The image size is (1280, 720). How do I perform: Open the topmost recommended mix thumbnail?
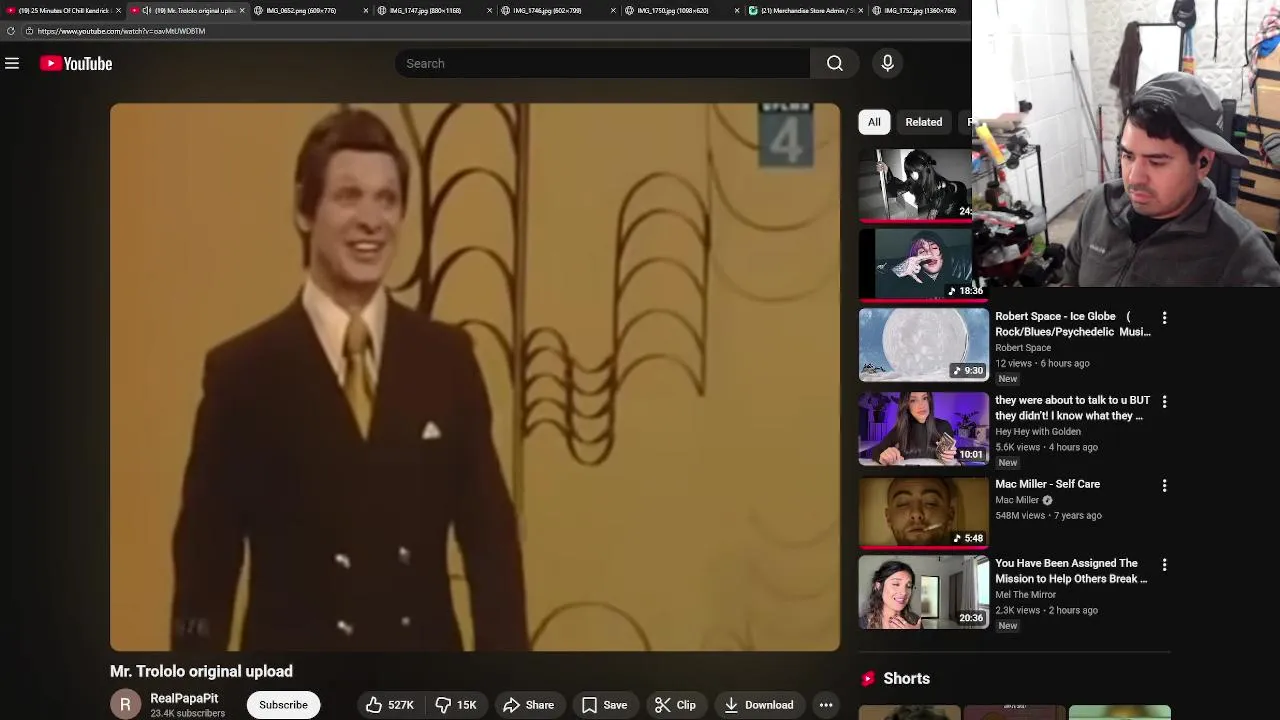(x=915, y=185)
